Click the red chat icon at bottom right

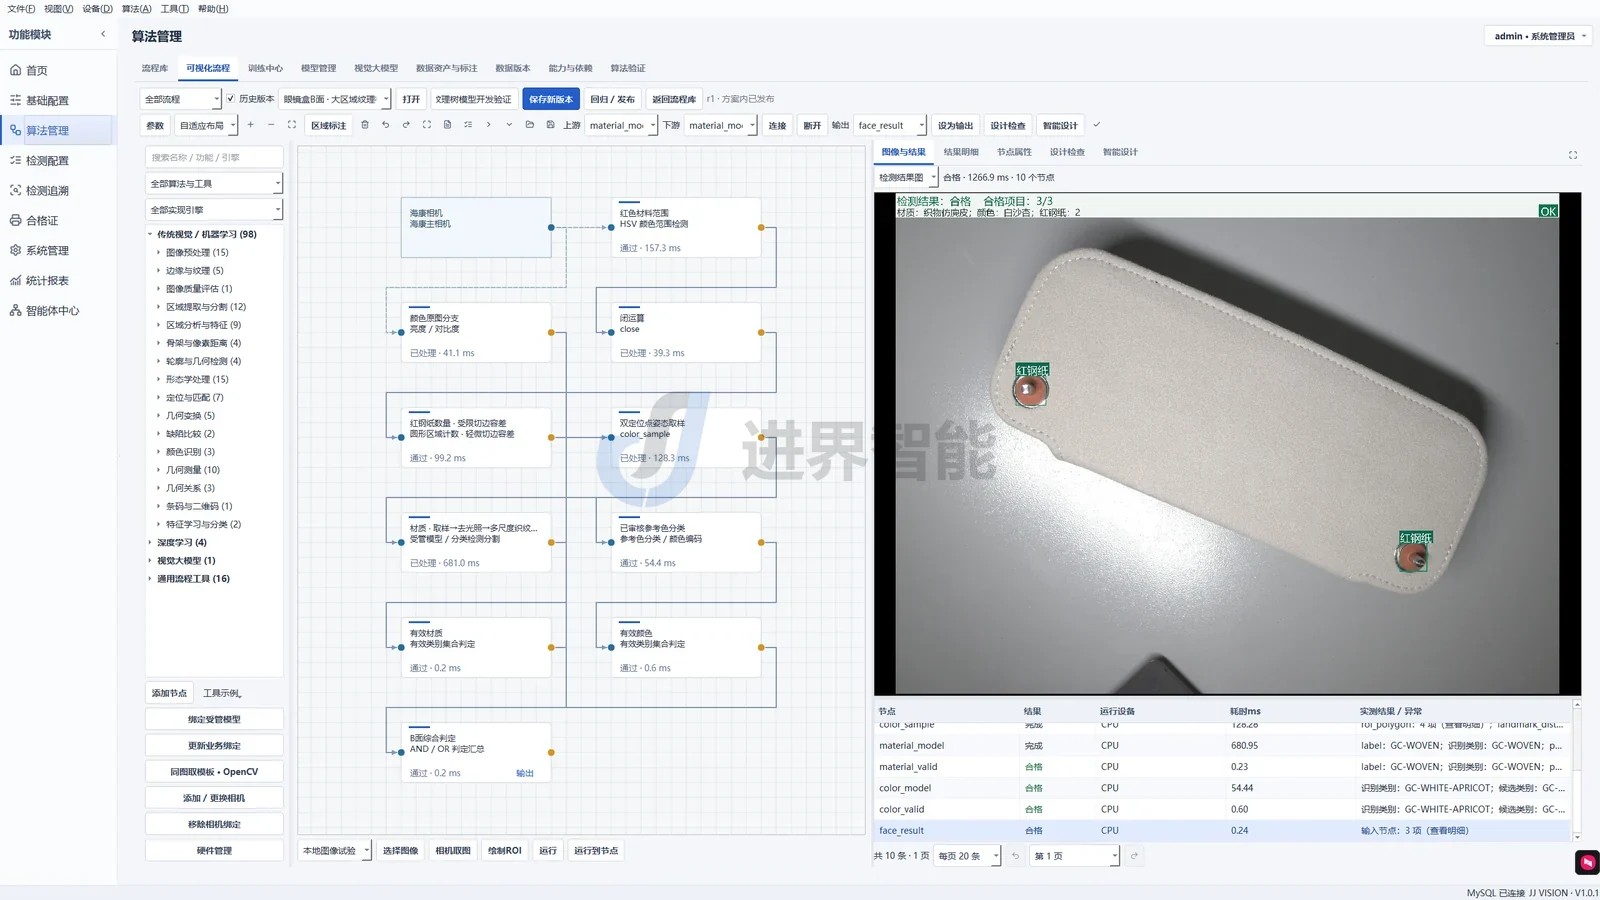point(1587,862)
